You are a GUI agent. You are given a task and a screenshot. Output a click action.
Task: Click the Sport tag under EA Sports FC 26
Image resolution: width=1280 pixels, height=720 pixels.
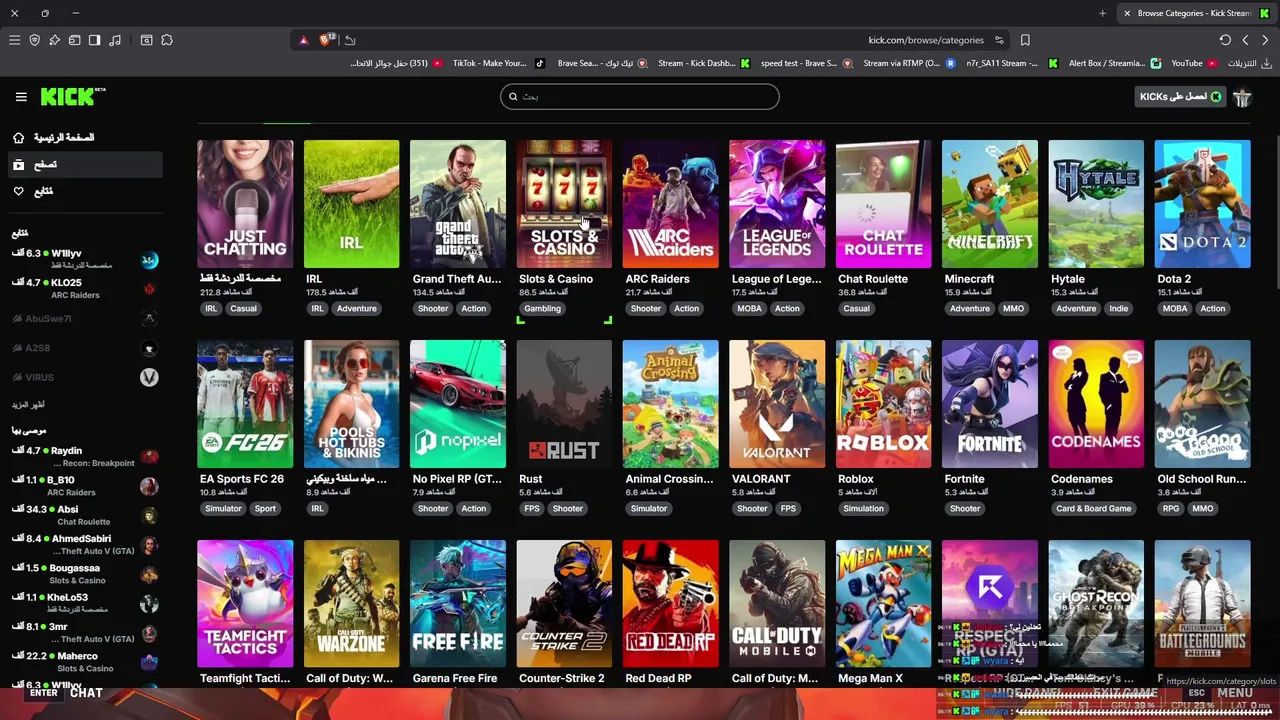(265, 509)
